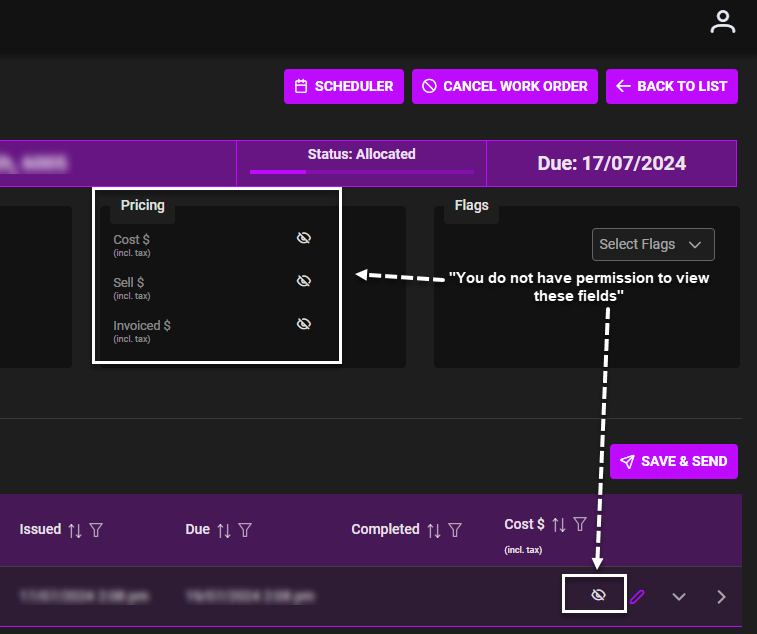Image resolution: width=757 pixels, height=634 pixels.
Task: Open the user profile icon
Action: click(722, 22)
